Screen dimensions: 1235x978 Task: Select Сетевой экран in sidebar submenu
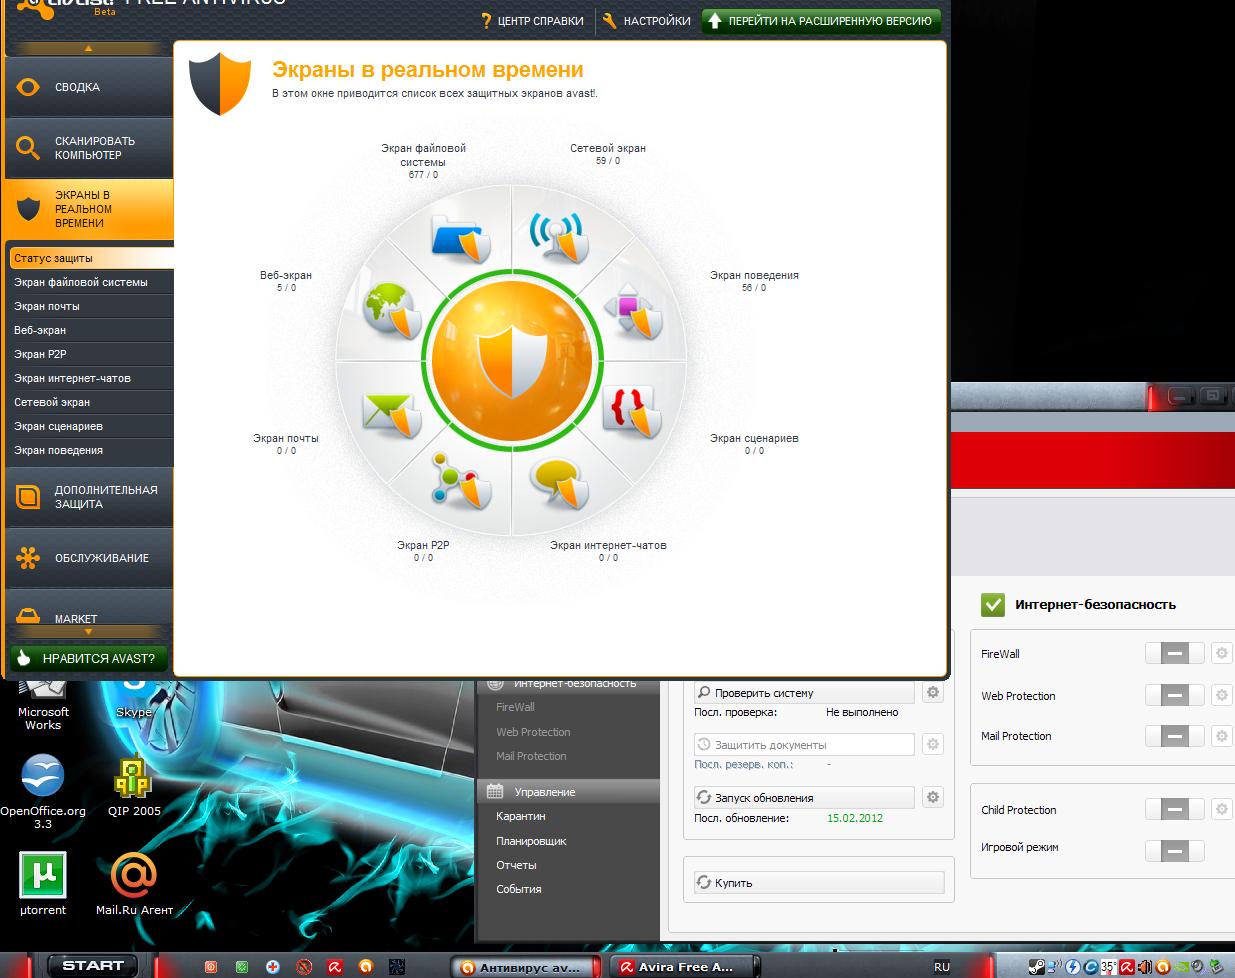click(92, 402)
